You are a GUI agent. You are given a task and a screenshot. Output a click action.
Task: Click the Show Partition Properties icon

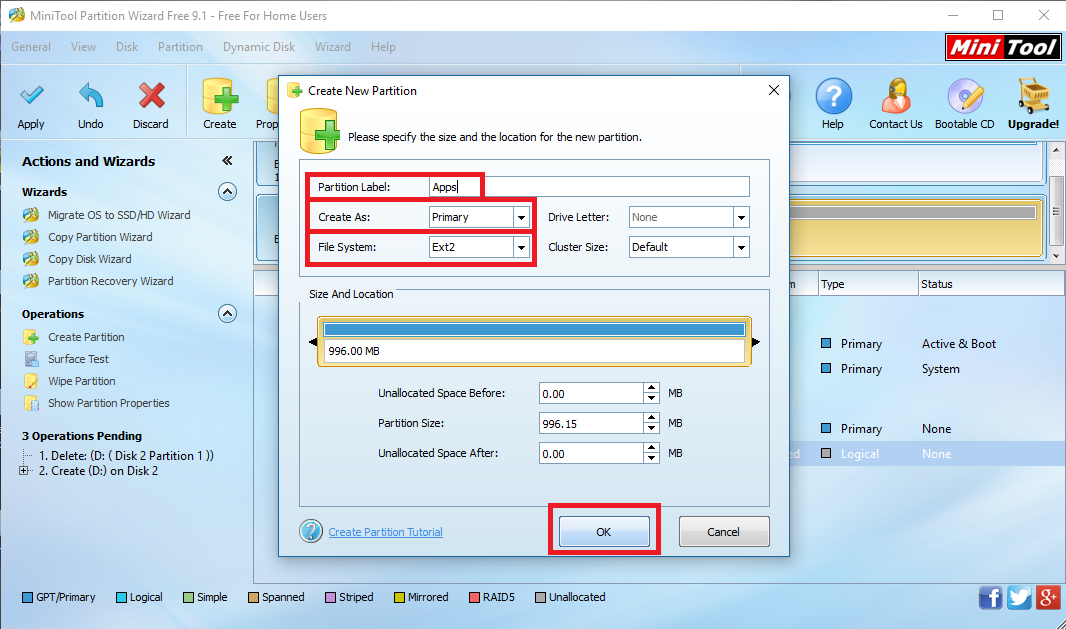click(x=31, y=403)
